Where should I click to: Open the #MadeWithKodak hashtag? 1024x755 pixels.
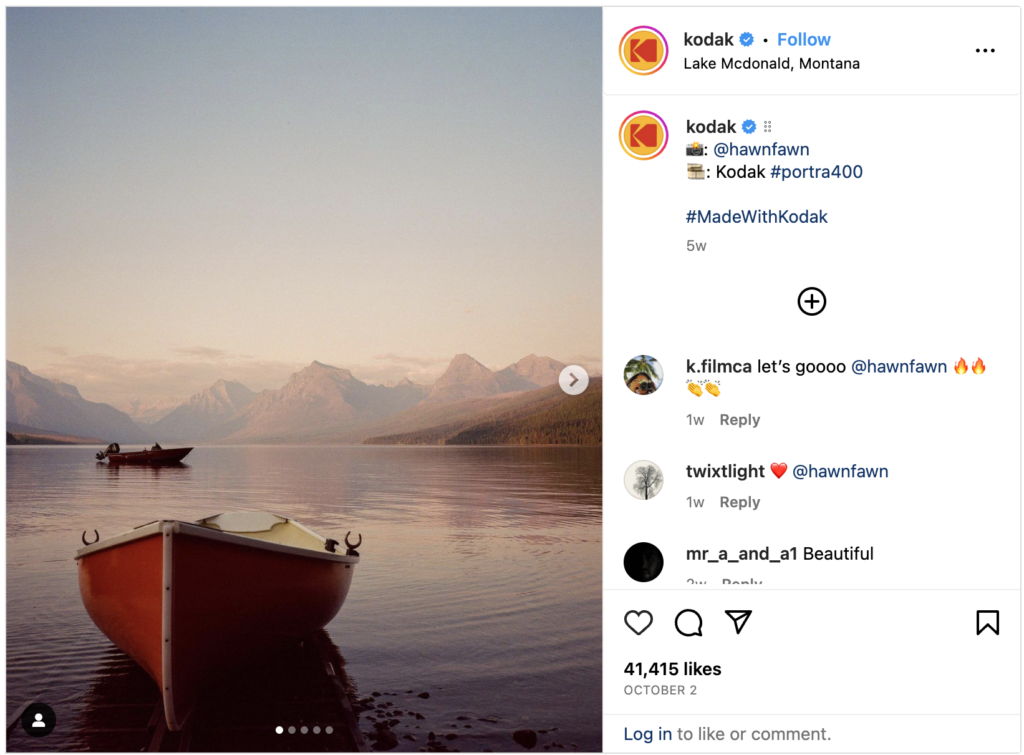[756, 217]
